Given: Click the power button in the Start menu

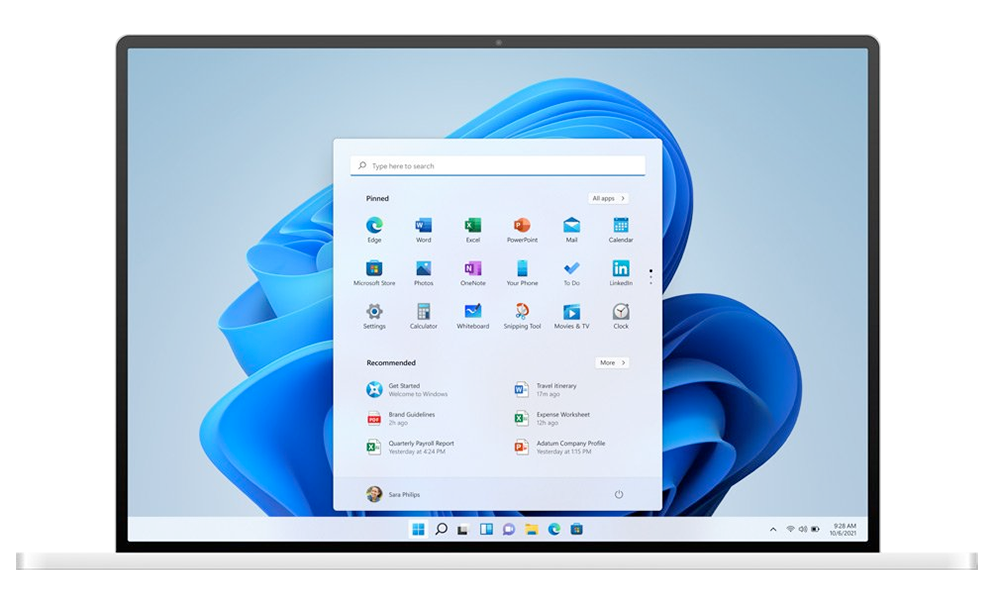Looking at the screenshot, I should [x=619, y=495].
